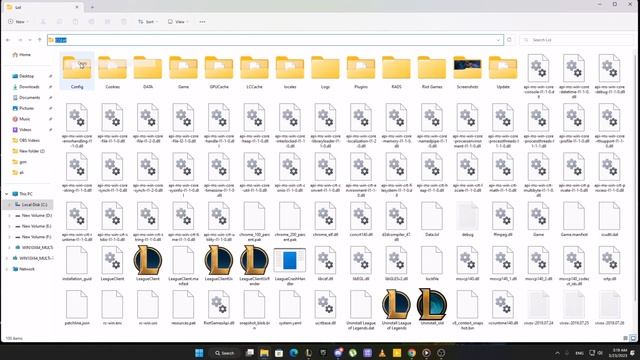Screen dimensions: 640x360
Task: Select the RADS folder
Action: pyautogui.click(x=396, y=72)
